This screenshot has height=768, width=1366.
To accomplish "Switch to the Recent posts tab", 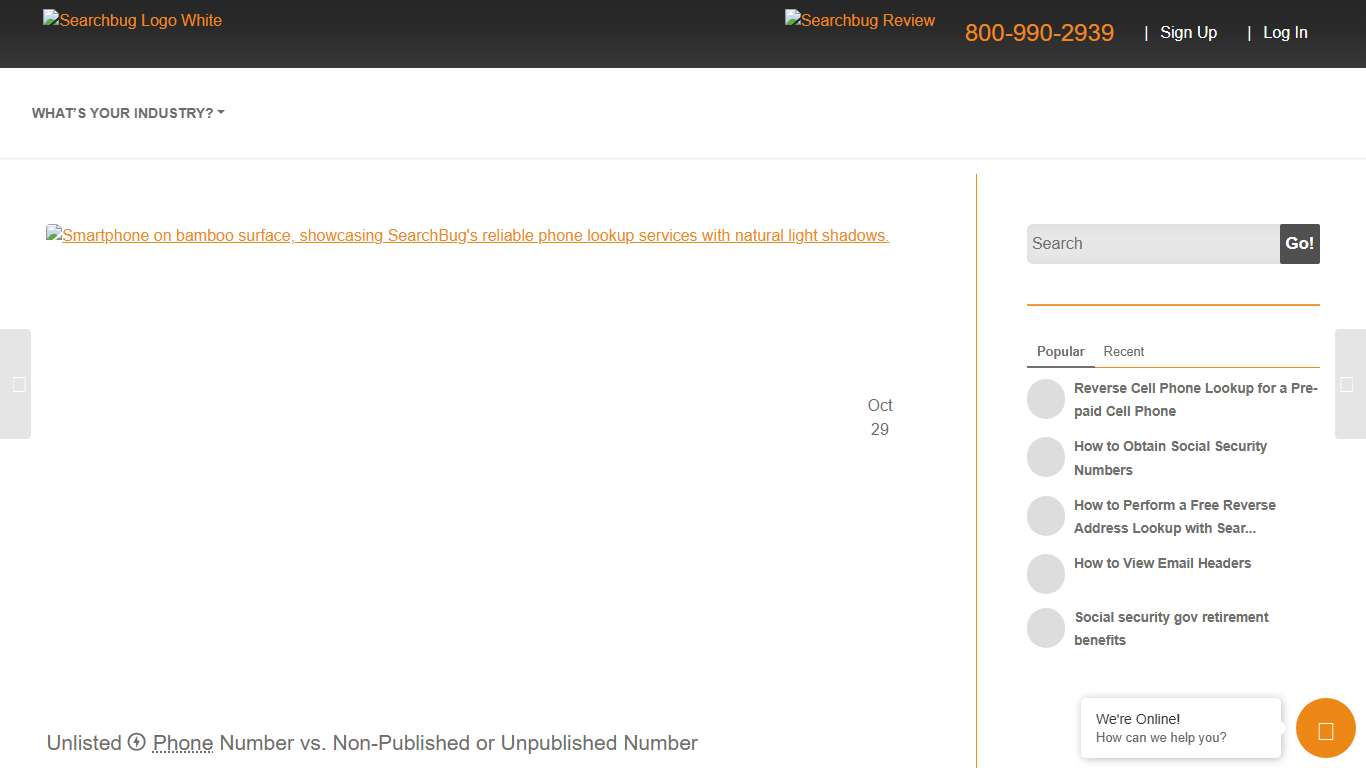I will pos(1123,351).
